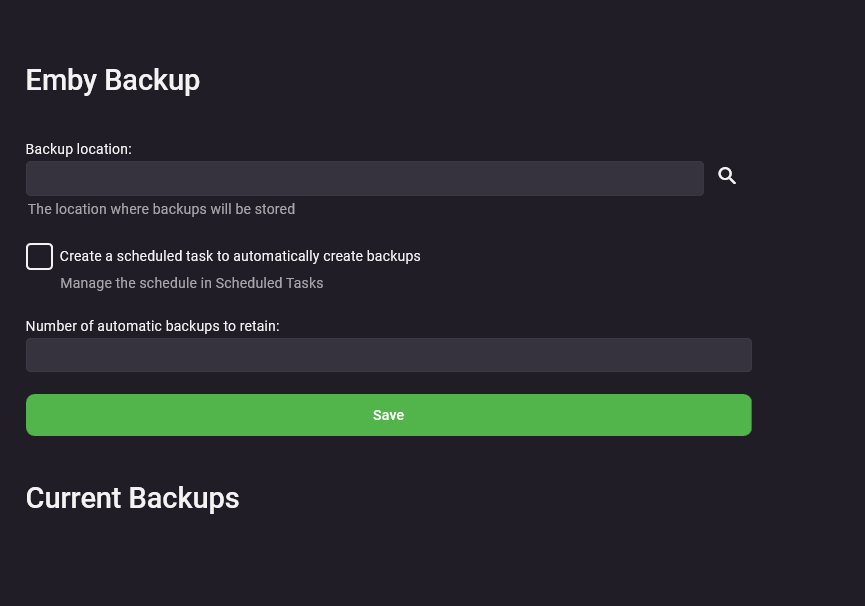The width and height of the screenshot is (865, 606).
Task: Click the word 'Save' on the green bar
Action: (x=388, y=415)
